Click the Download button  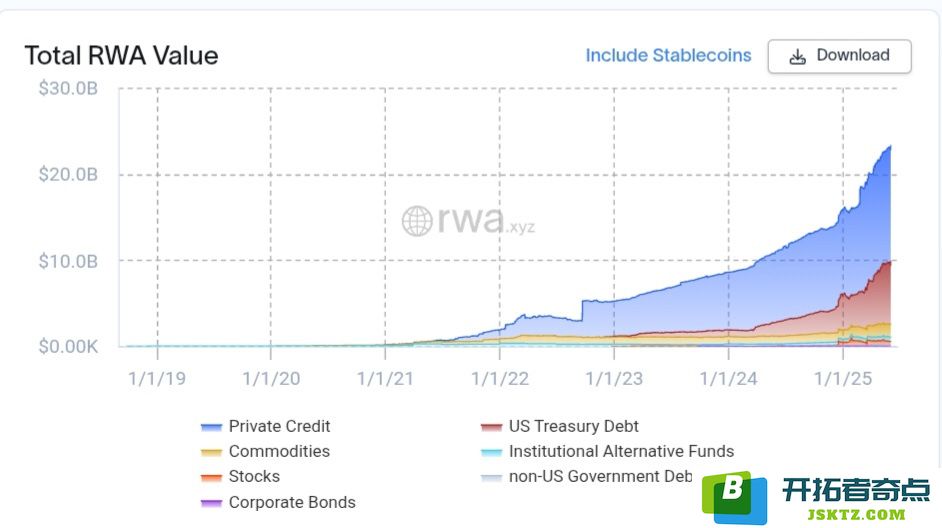click(839, 56)
